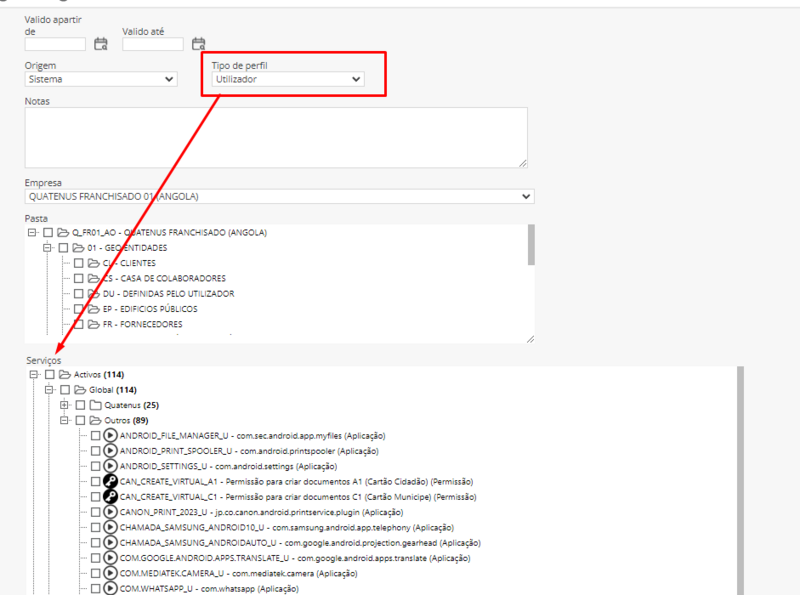Image resolution: width=800 pixels, height=595 pixels.
Task: Click the app icon beside COM.MEDIATEK.CAMERA_U
Action: 108,573
